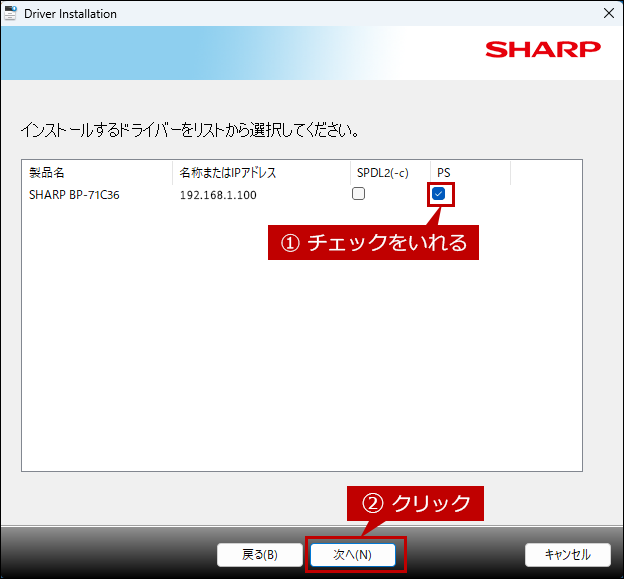Click the インストールするドライバー instruction text

click(190, 130)
